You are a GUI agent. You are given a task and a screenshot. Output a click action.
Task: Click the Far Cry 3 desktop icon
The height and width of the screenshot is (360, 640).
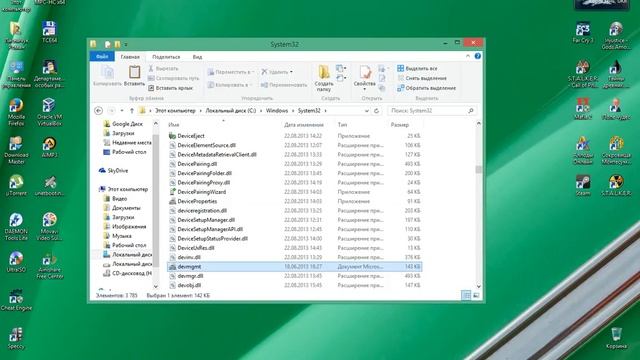[x=582, y=33]
